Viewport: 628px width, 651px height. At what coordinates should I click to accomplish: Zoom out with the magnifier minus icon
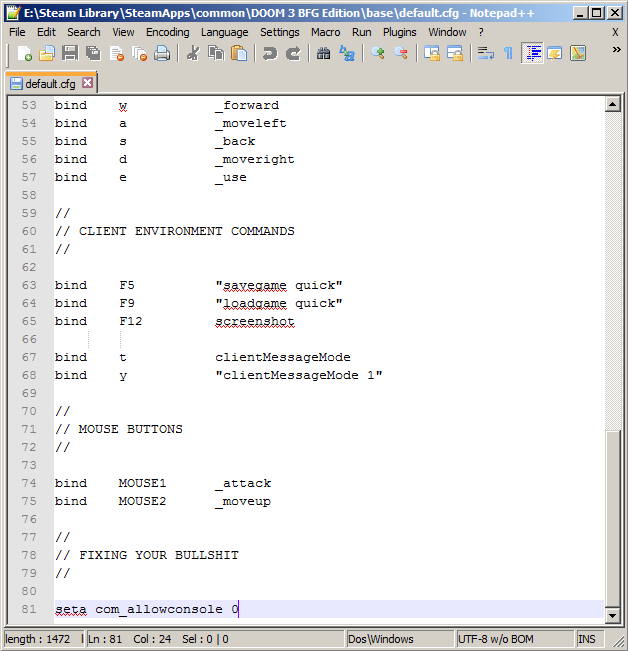coord(401,54)
